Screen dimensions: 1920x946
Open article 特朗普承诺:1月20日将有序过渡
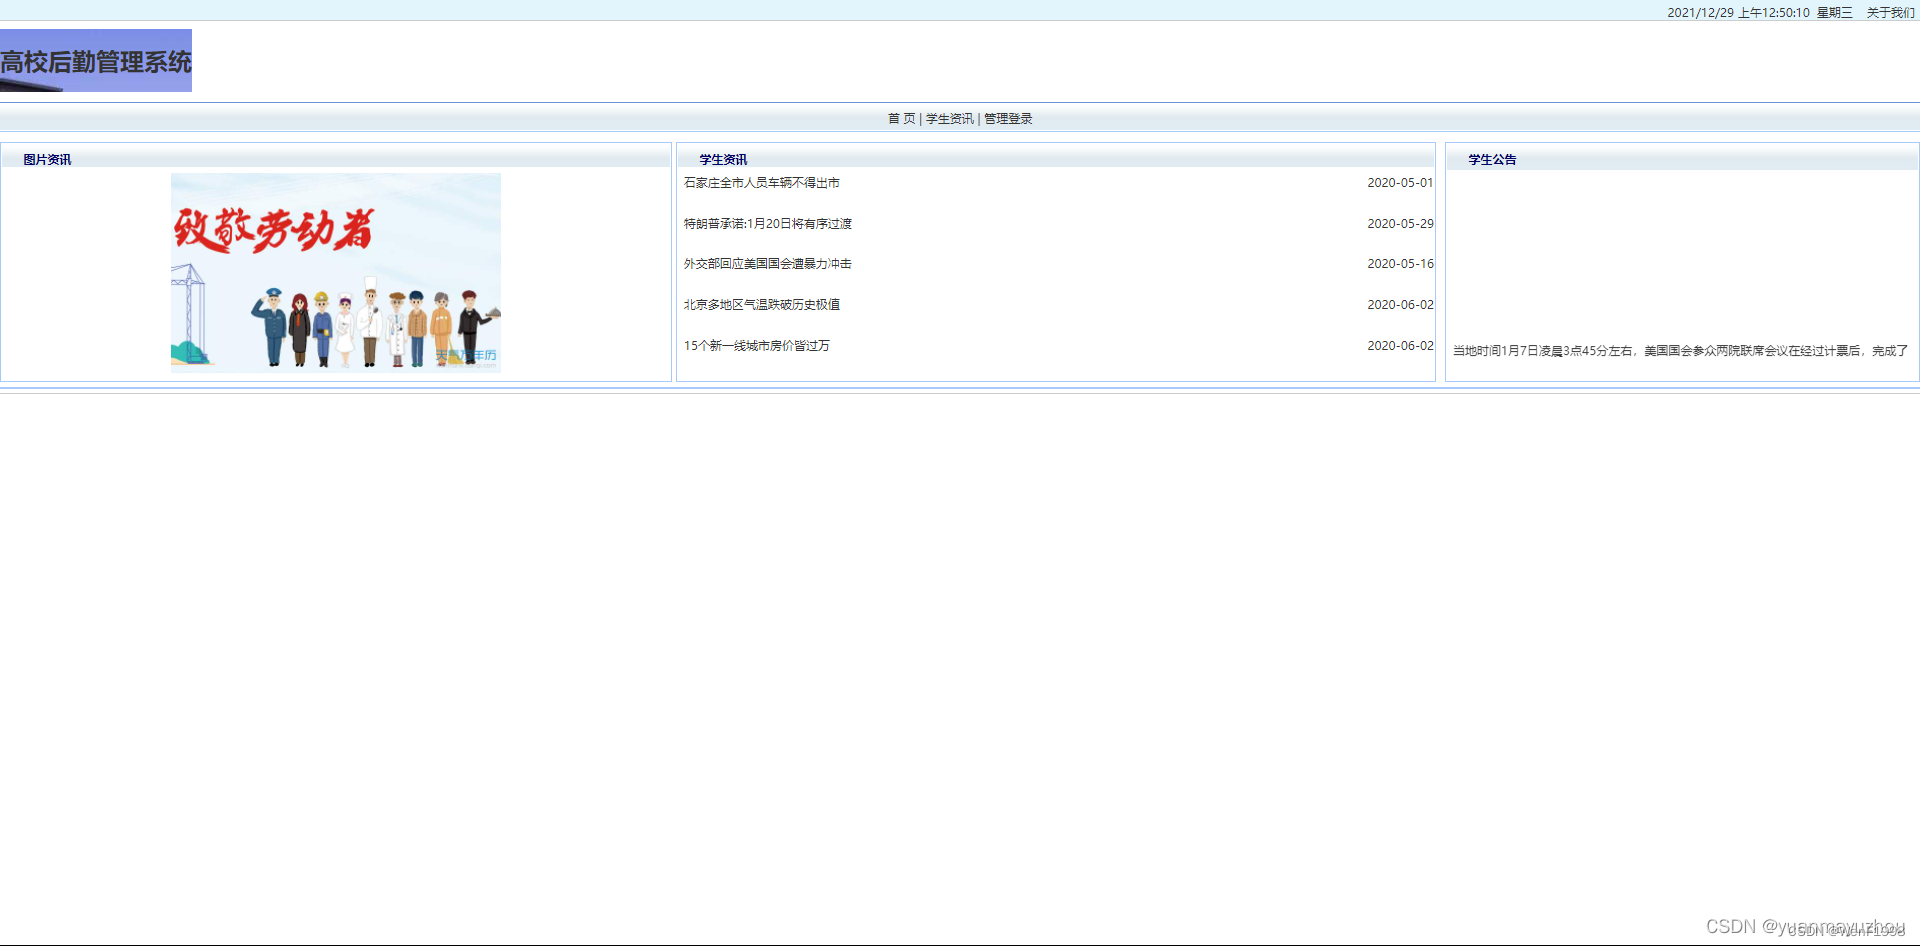[768, 224]
